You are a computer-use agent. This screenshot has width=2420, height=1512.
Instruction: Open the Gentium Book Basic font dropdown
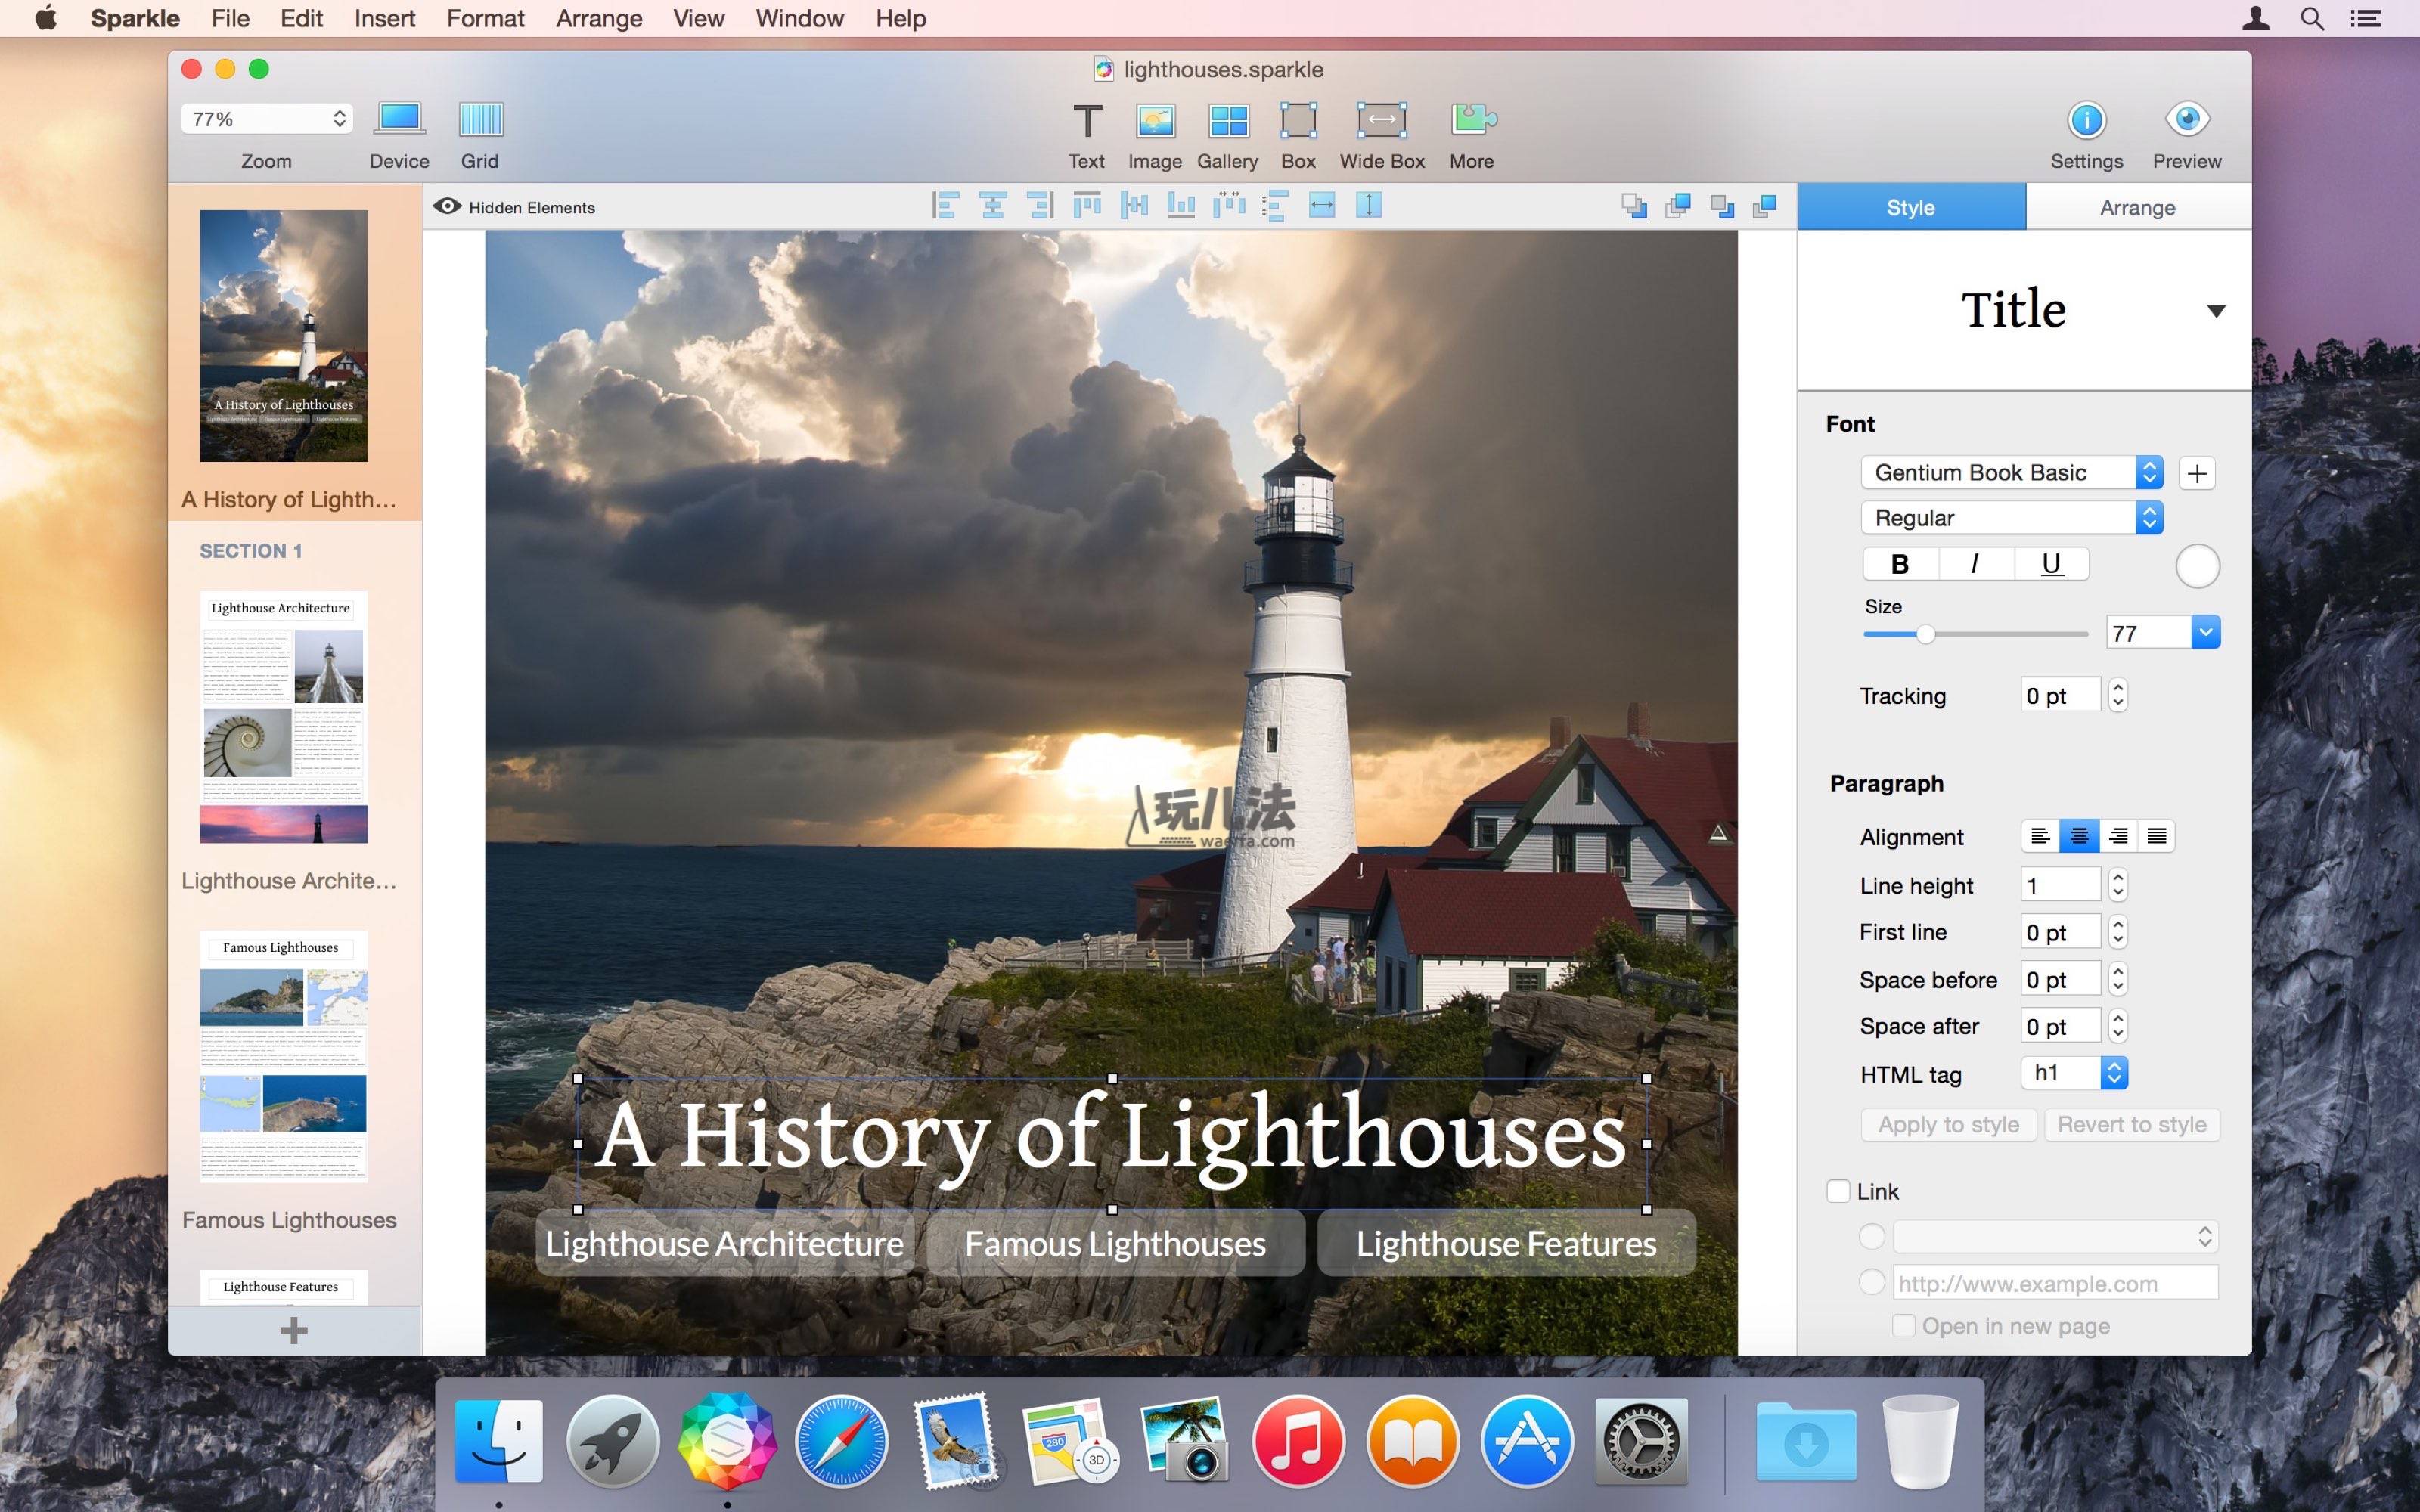(x=2011, y=472)
